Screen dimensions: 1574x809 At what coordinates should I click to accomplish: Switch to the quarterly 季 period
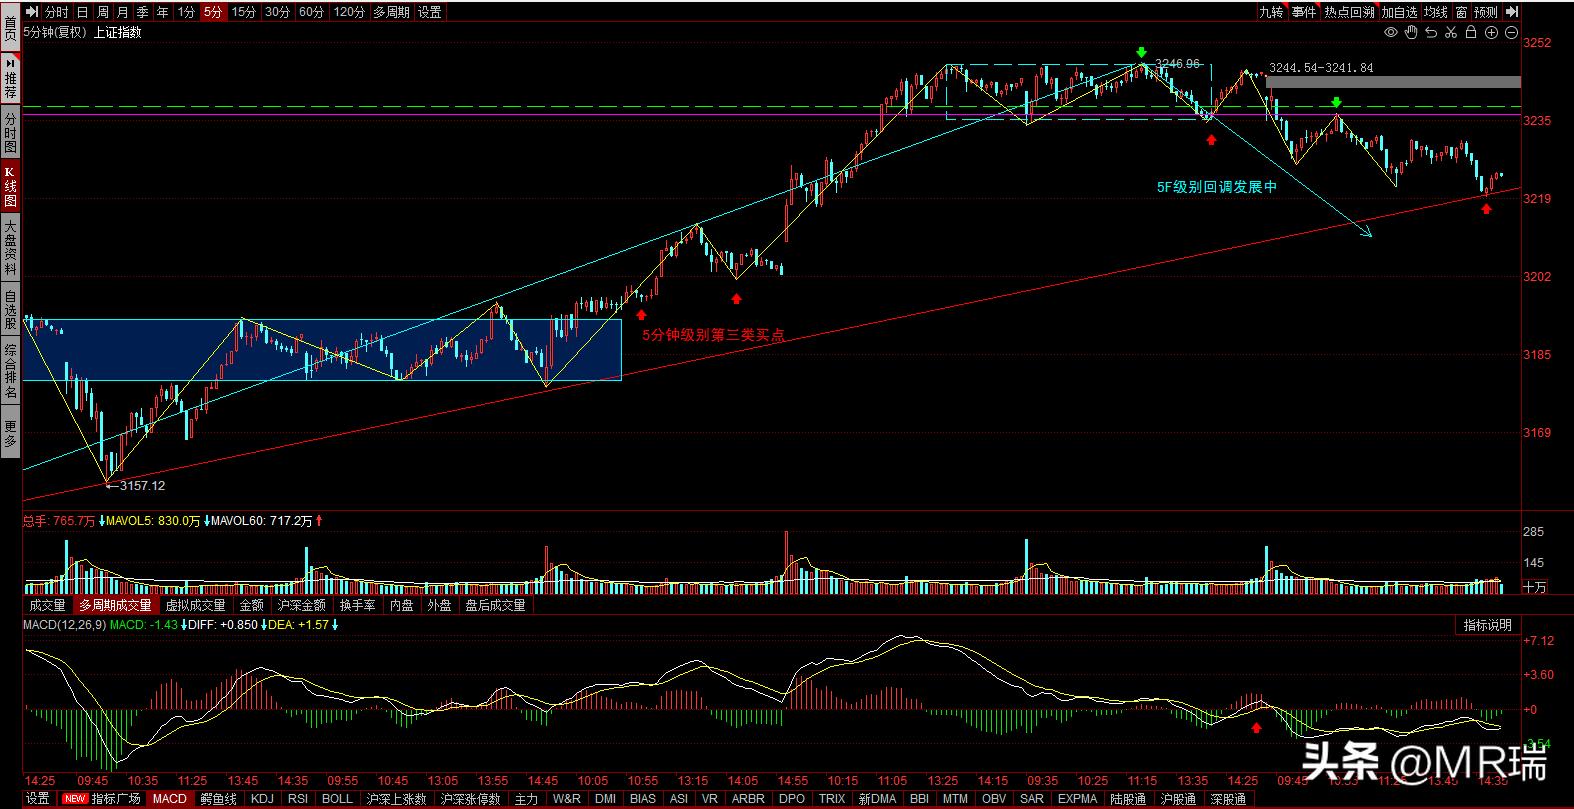click(x=142, y=12)
